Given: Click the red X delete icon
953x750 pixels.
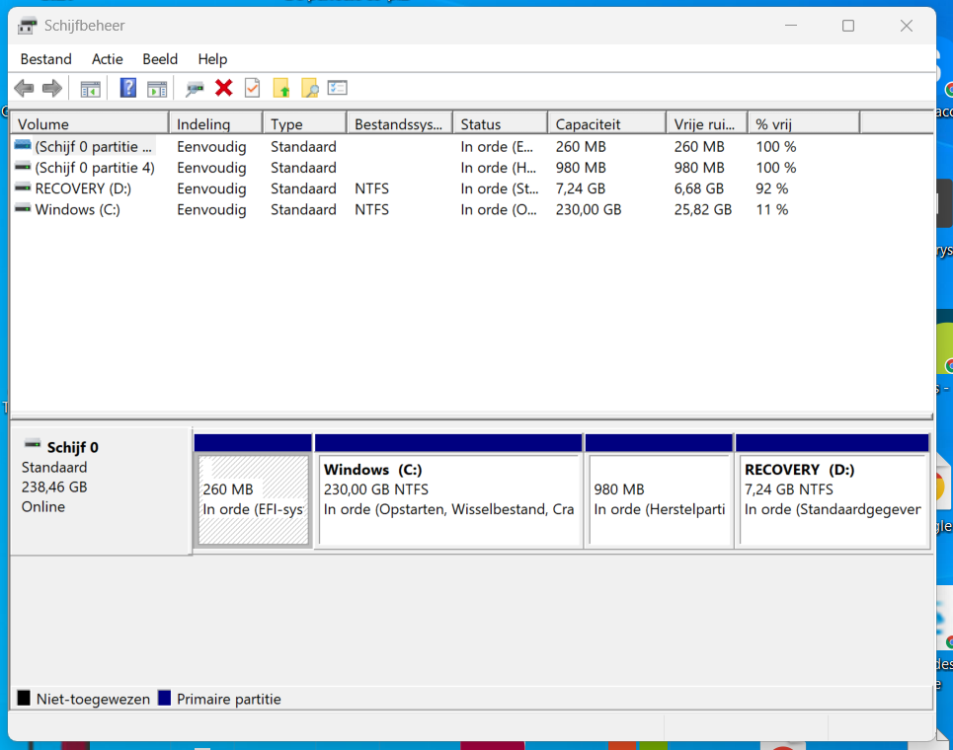Looking at the screenshot, I should tap(224, 88).
